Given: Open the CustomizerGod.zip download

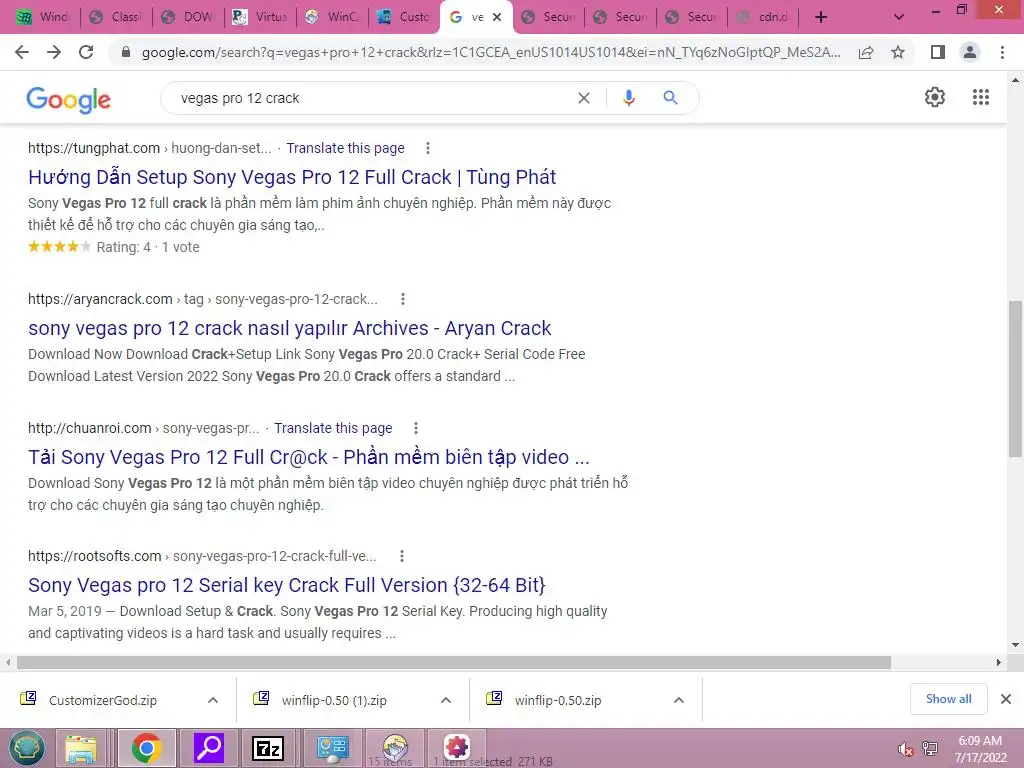Looking at the screenshot, I should (103, 700).
